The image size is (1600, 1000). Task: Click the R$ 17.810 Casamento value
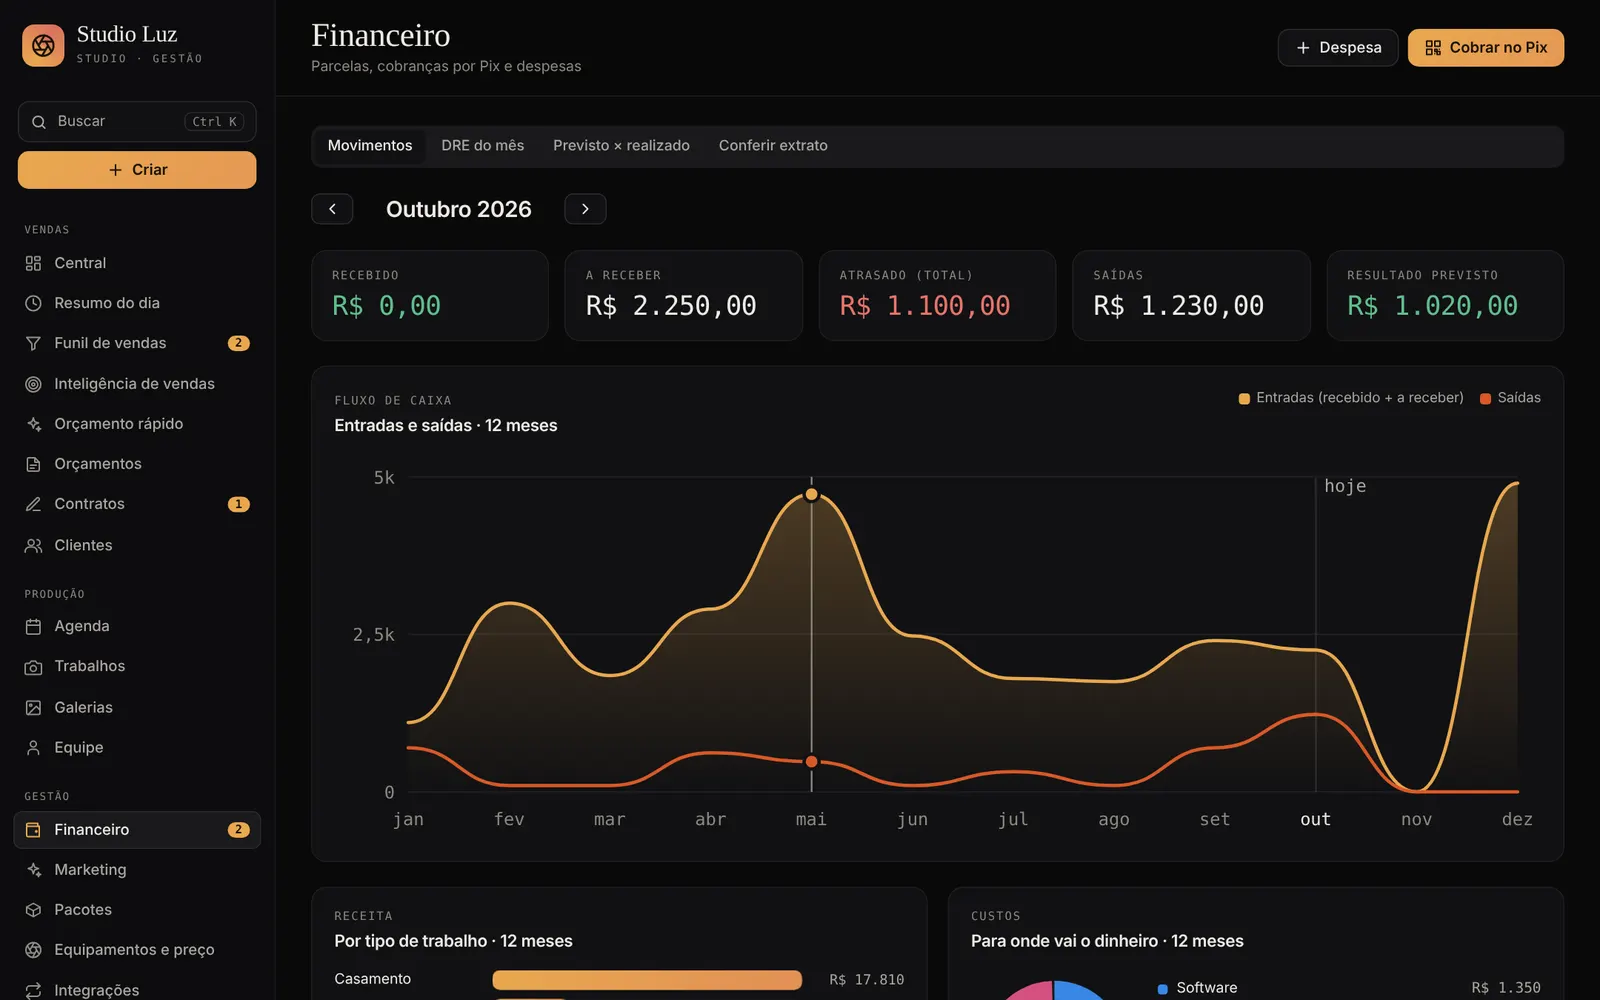point(866,980)
